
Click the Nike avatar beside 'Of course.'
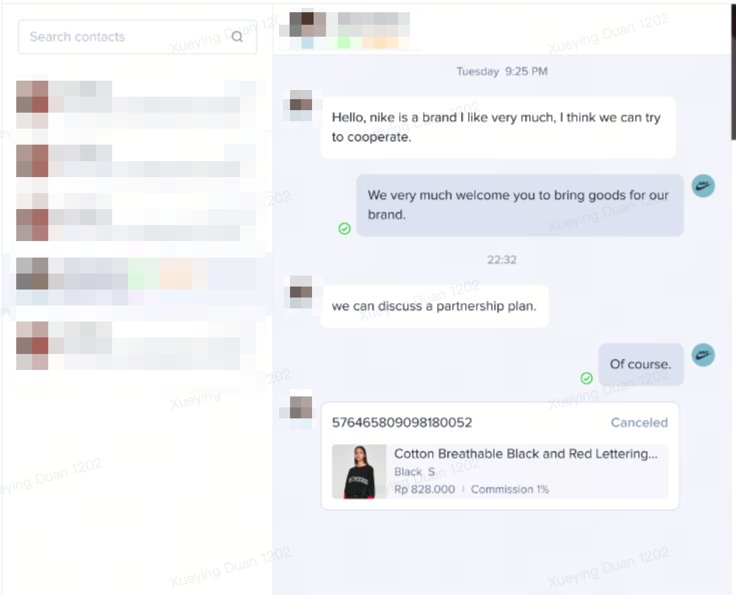pos(703,355)
